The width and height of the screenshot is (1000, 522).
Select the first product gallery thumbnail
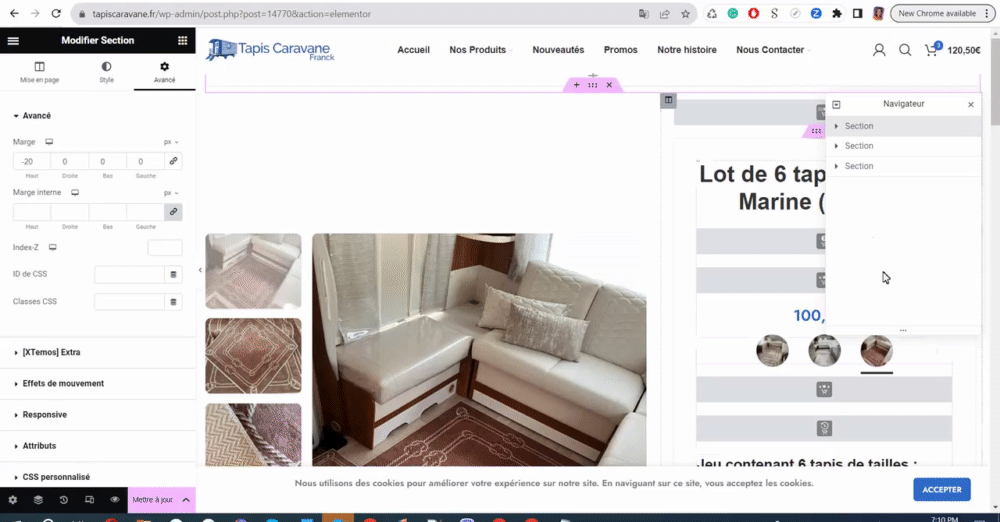(x=253, y=271)
